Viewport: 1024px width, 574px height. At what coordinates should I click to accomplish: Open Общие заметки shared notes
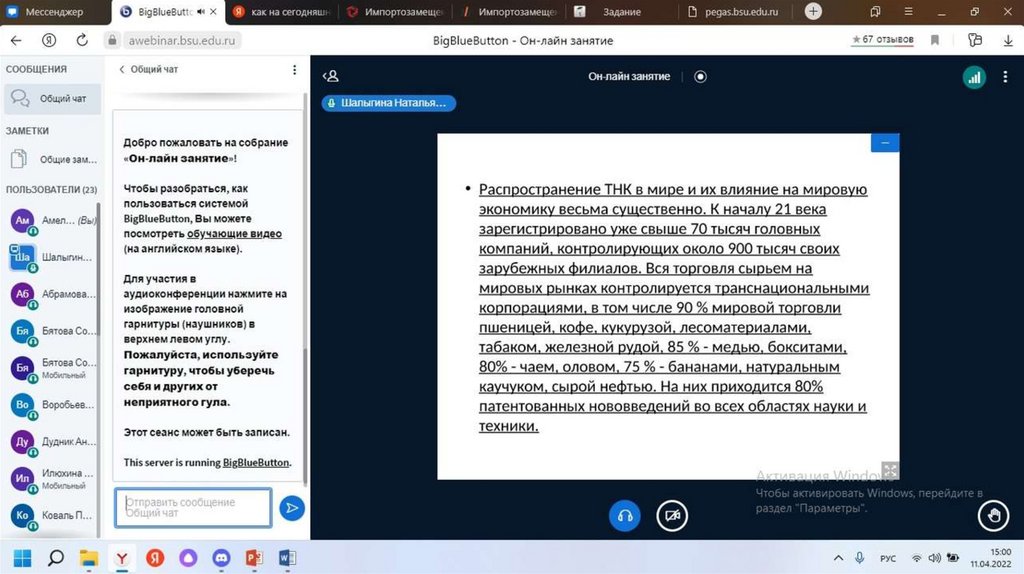click(x=52, y=159)
